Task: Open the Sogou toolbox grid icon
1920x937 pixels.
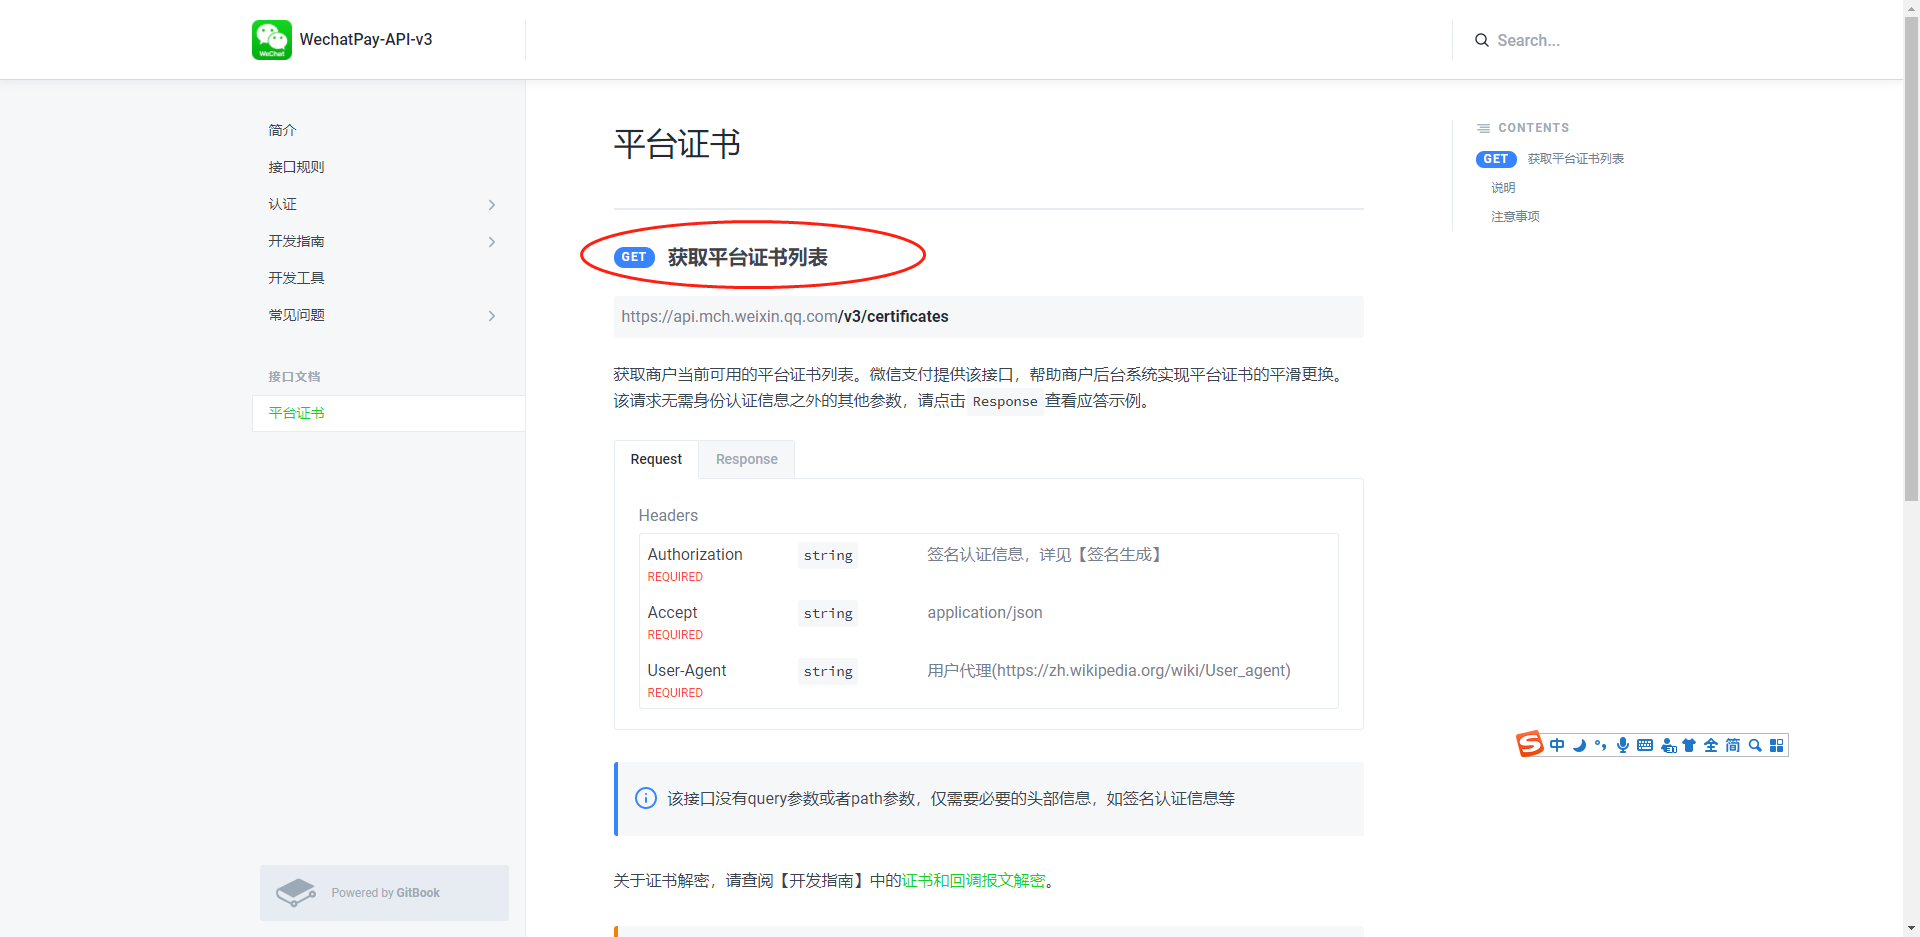Action: 1777,745
